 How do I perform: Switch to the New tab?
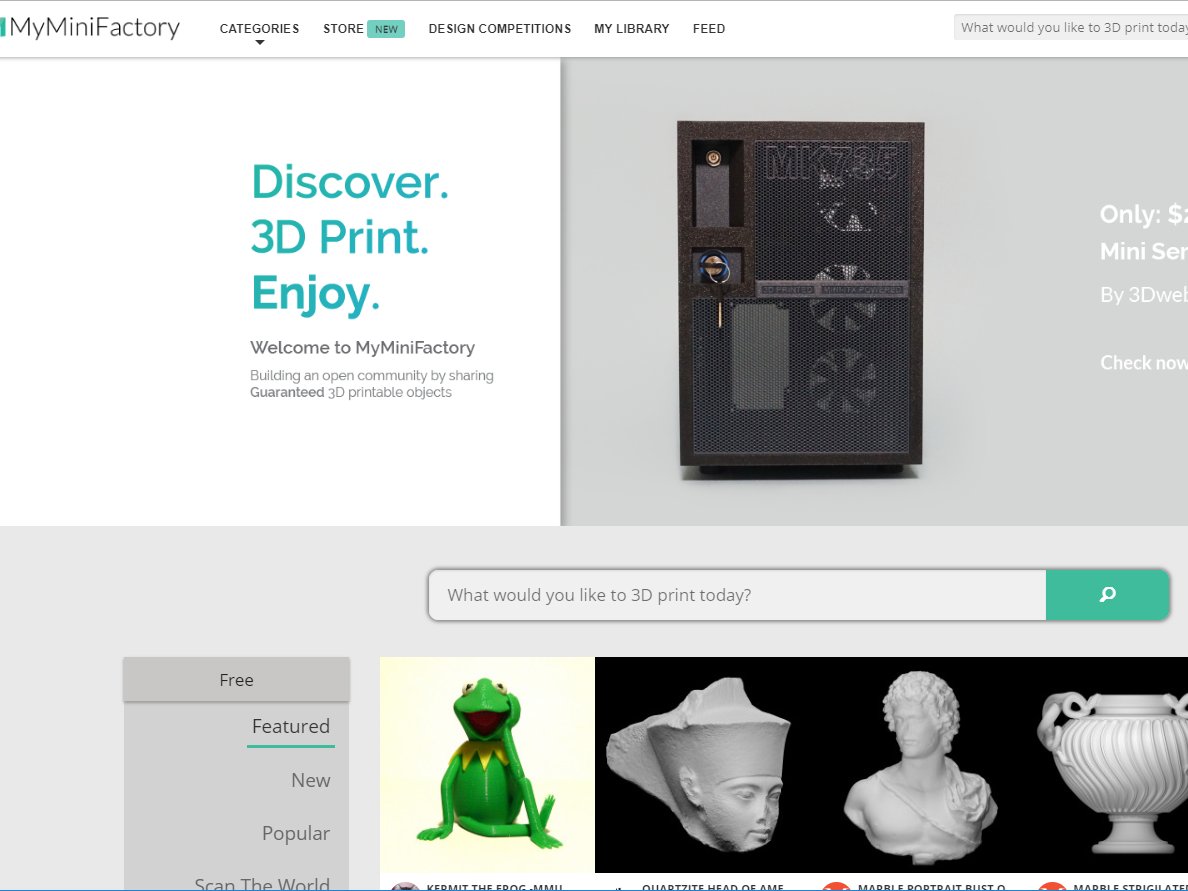311,780
